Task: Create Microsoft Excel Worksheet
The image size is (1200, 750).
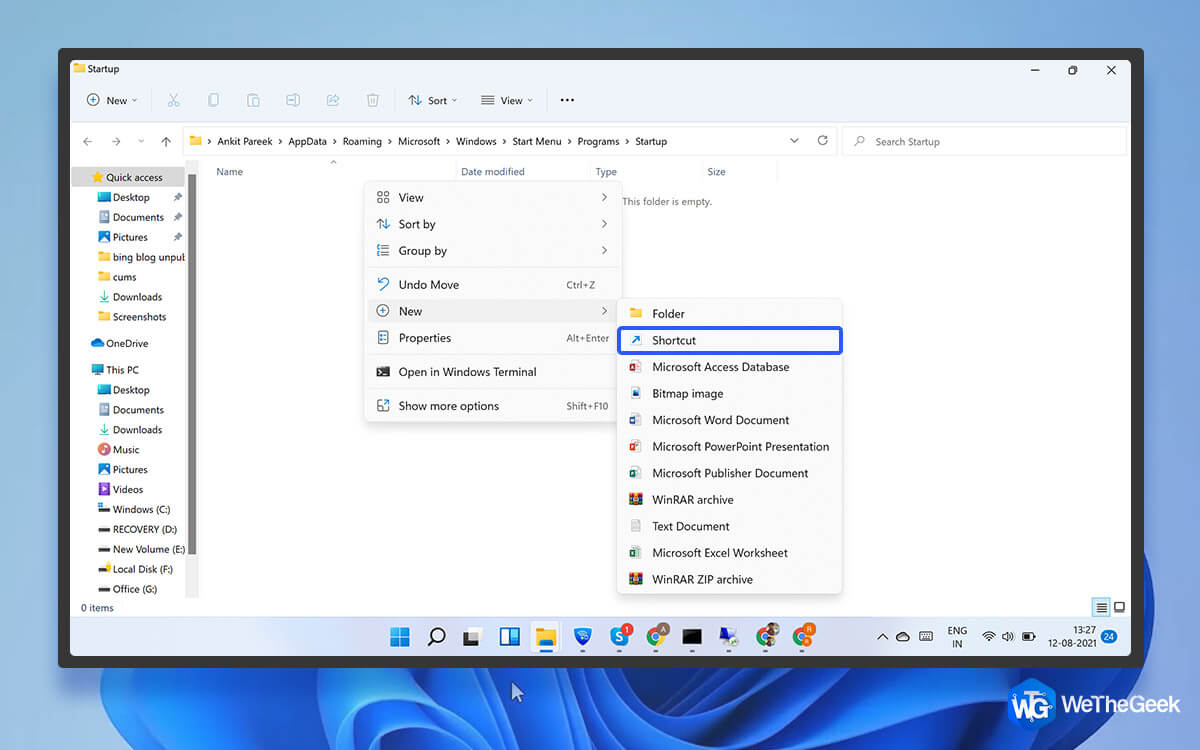Action: click(730, 552)
